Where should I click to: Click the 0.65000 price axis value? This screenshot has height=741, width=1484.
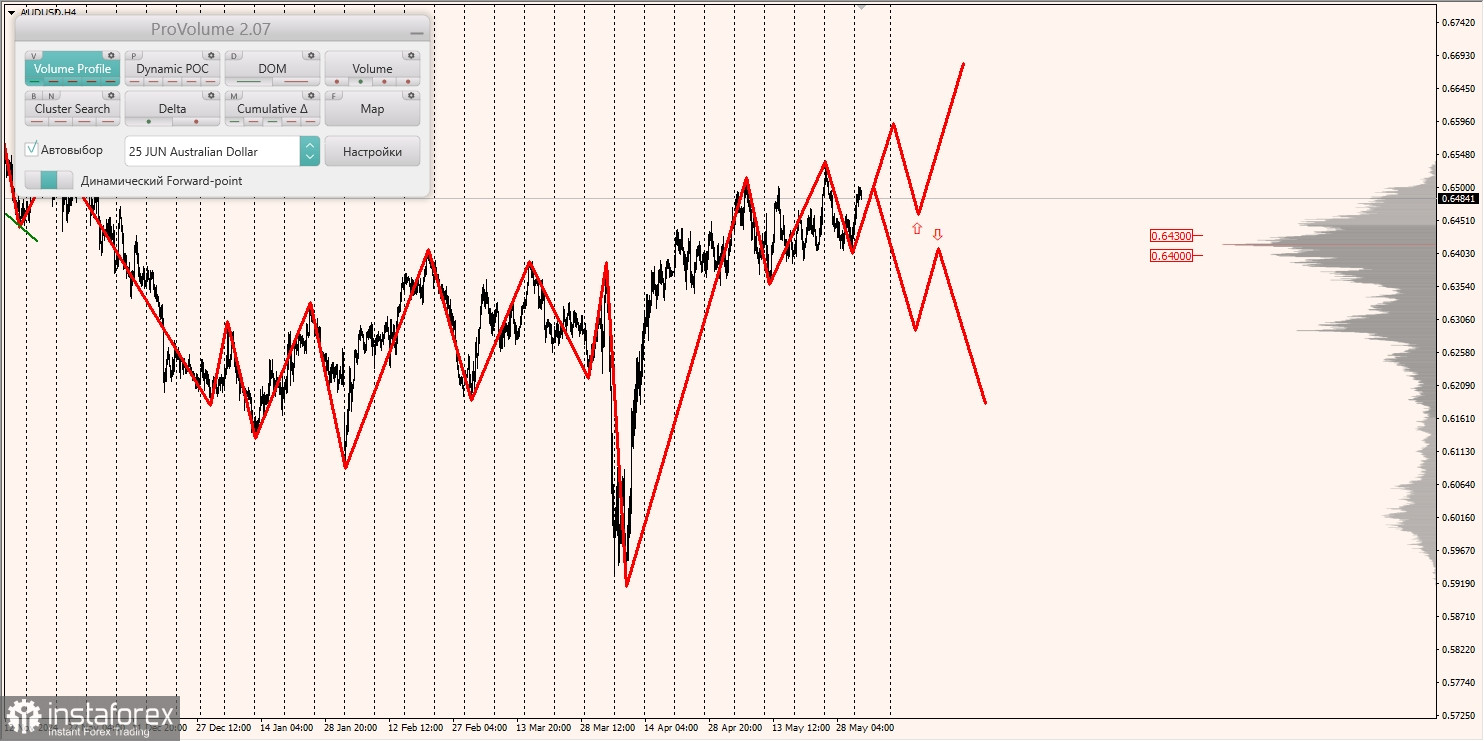pyautogui.click(x=1458, y=187)
